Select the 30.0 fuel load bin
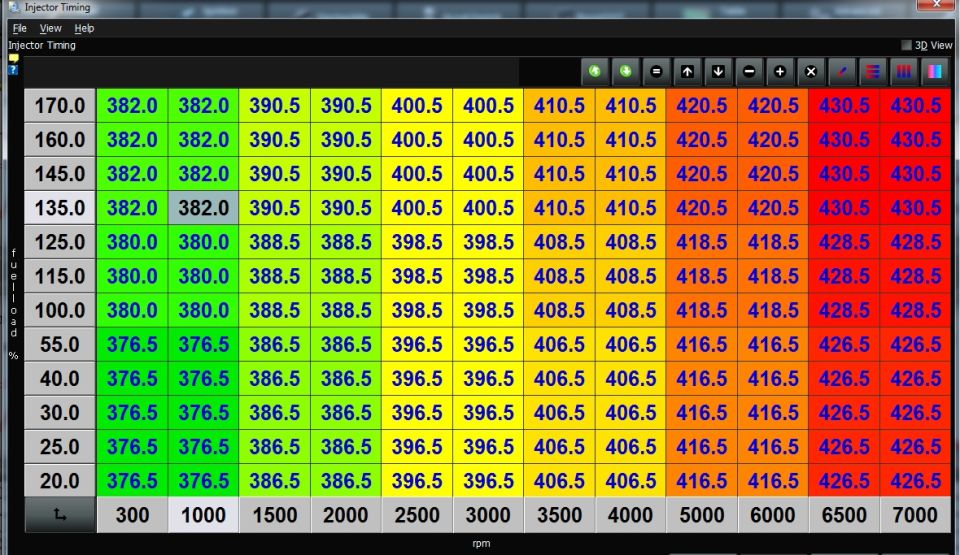Image resolution: width=960 pixels, height=555 pixels. (60, 413)
